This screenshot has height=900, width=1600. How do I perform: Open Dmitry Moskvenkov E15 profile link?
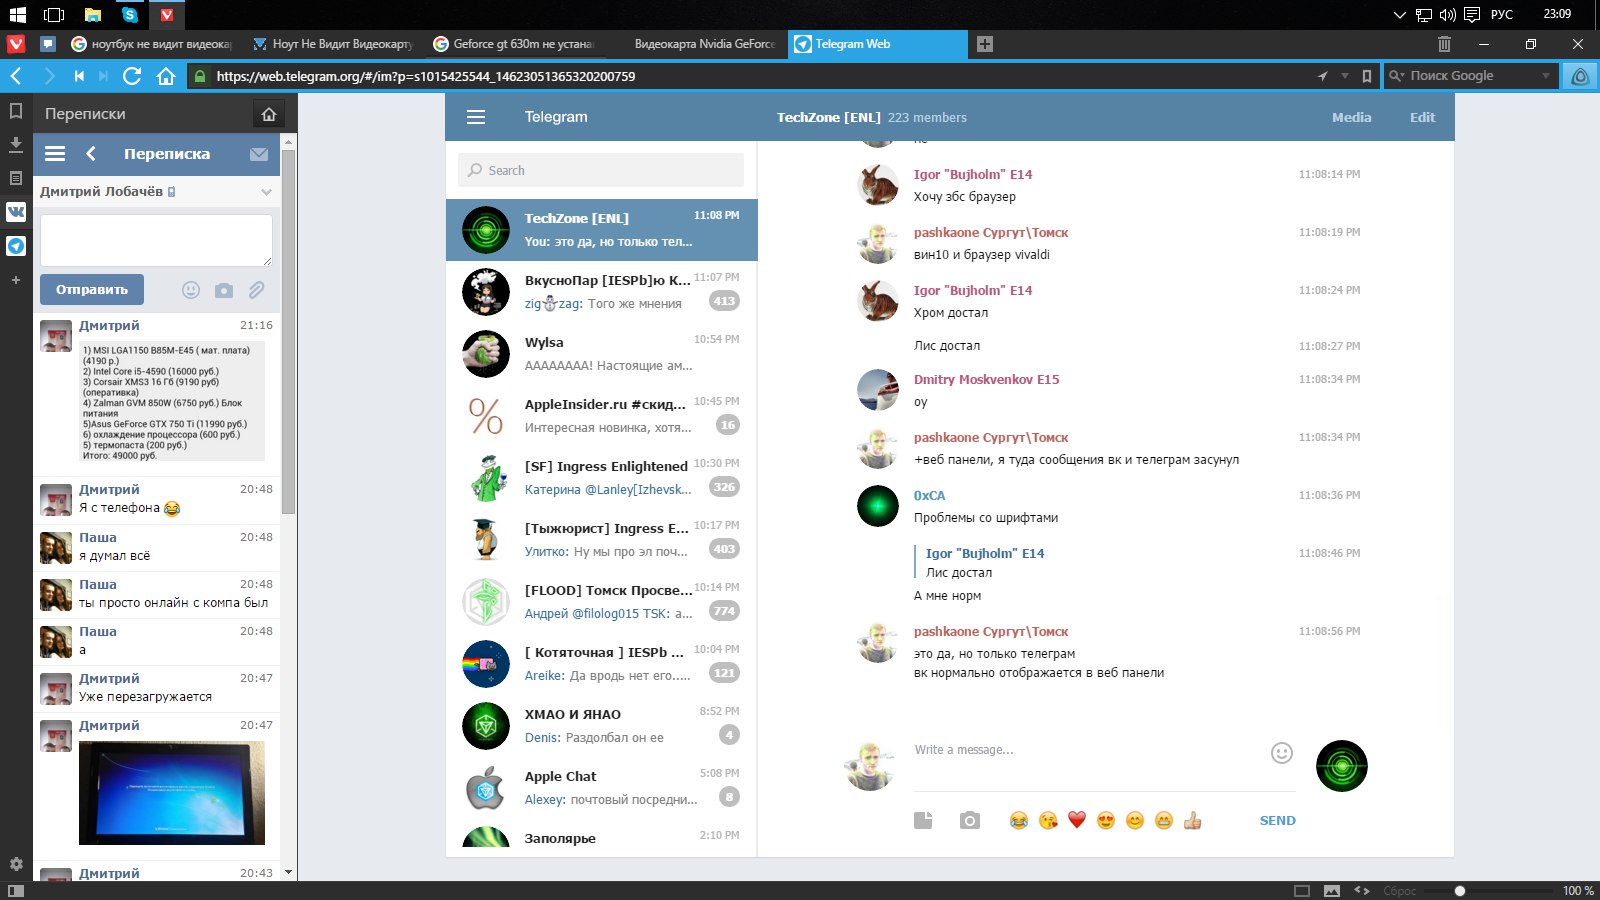click(x=986, y=379)
